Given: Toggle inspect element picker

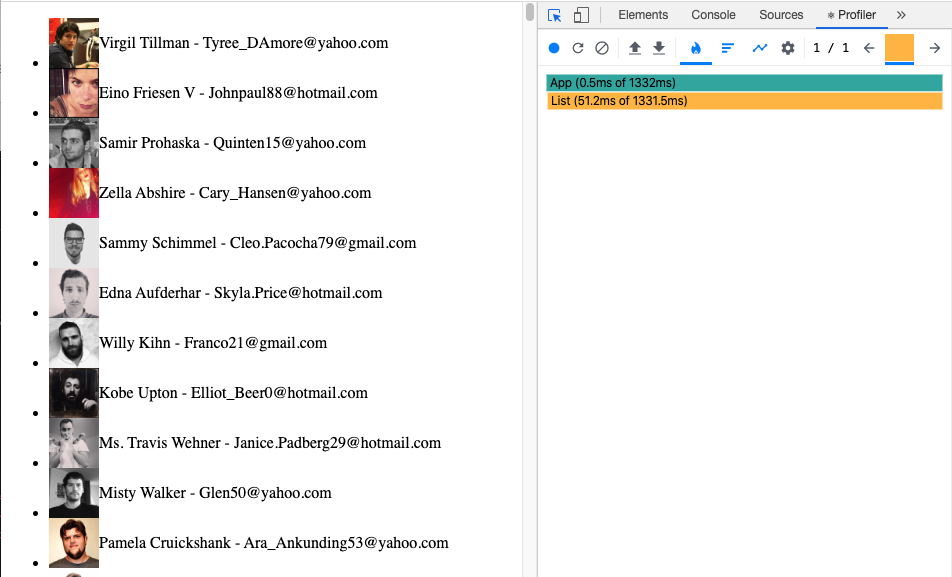Looking at the screenshot, I should 555,15.
